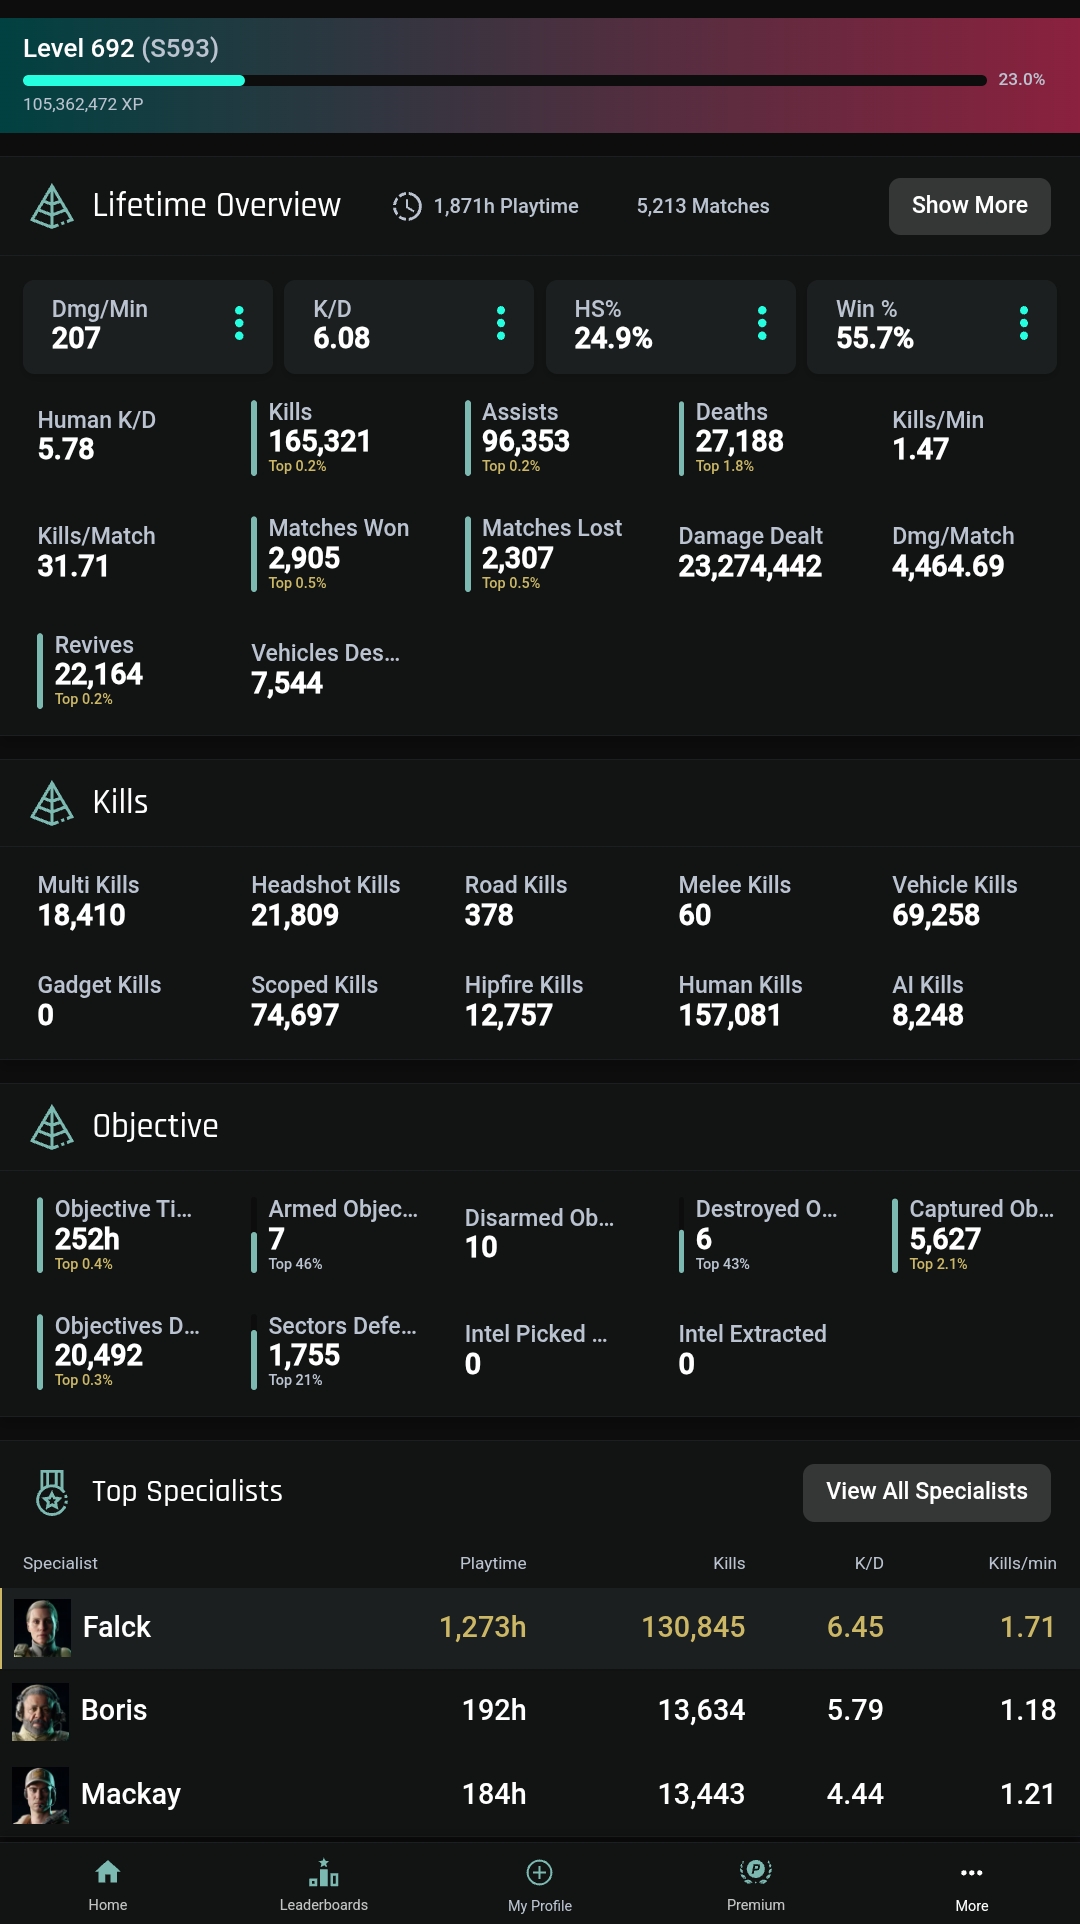The image size is (1080, 1924).
Task: Open the Dmg/Min card options menu
Action: (239, 324)
